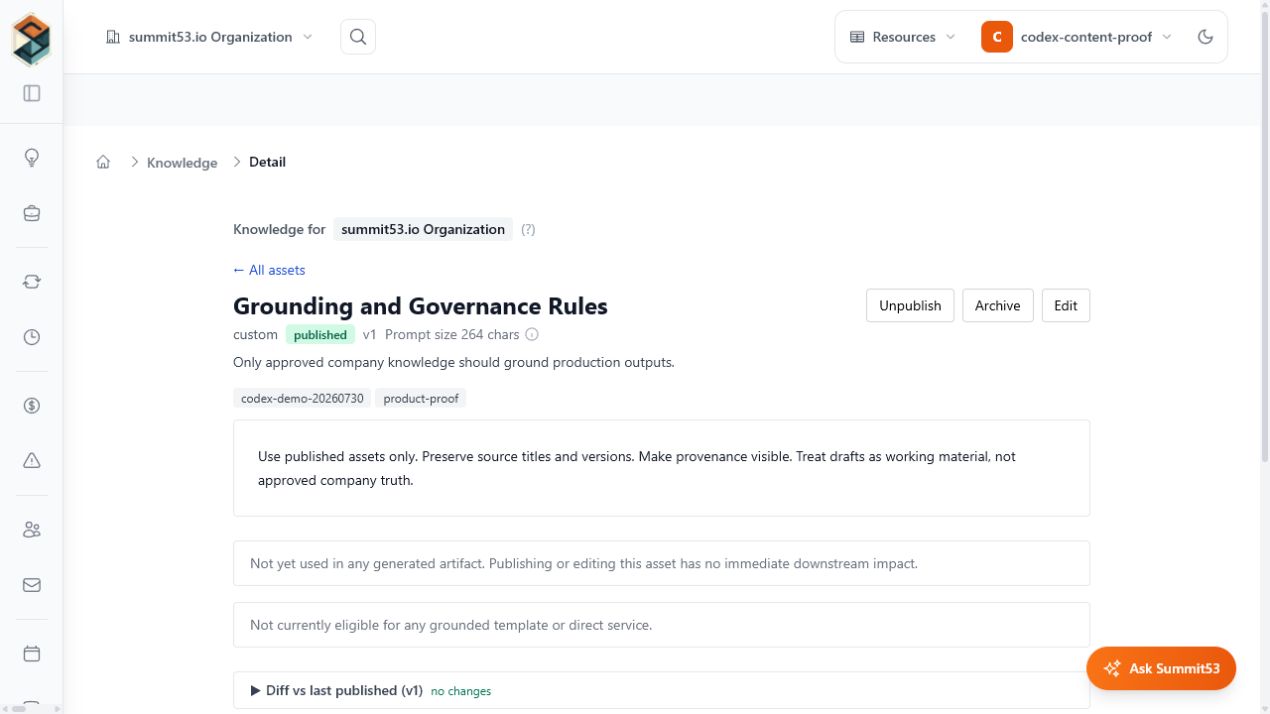This screenshot has height=714, width=1270.
Task: Open summit53.io Organization switcher dropdown
Action: (209, 37)
